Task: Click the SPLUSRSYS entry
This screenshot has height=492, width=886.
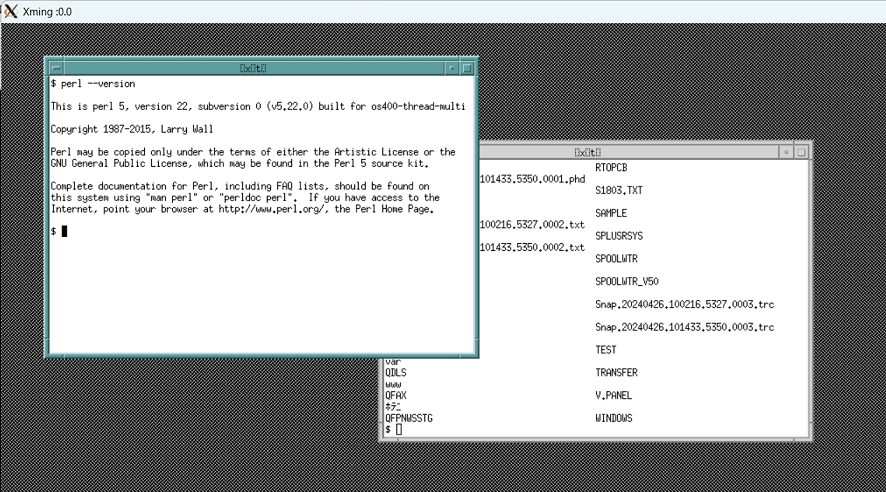Action: 619,236
